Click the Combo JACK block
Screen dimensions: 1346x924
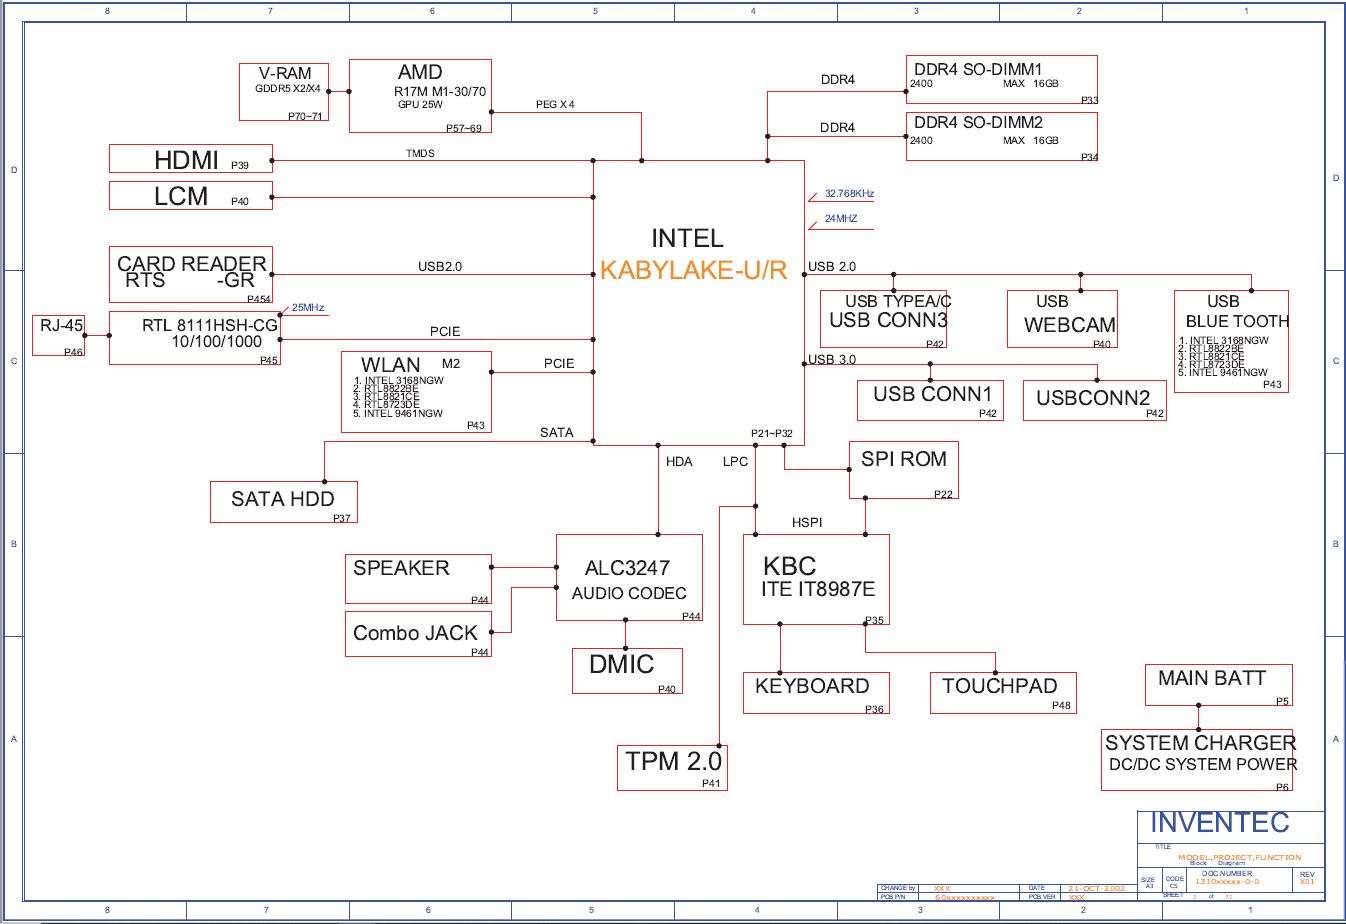(x=418, y=634)
